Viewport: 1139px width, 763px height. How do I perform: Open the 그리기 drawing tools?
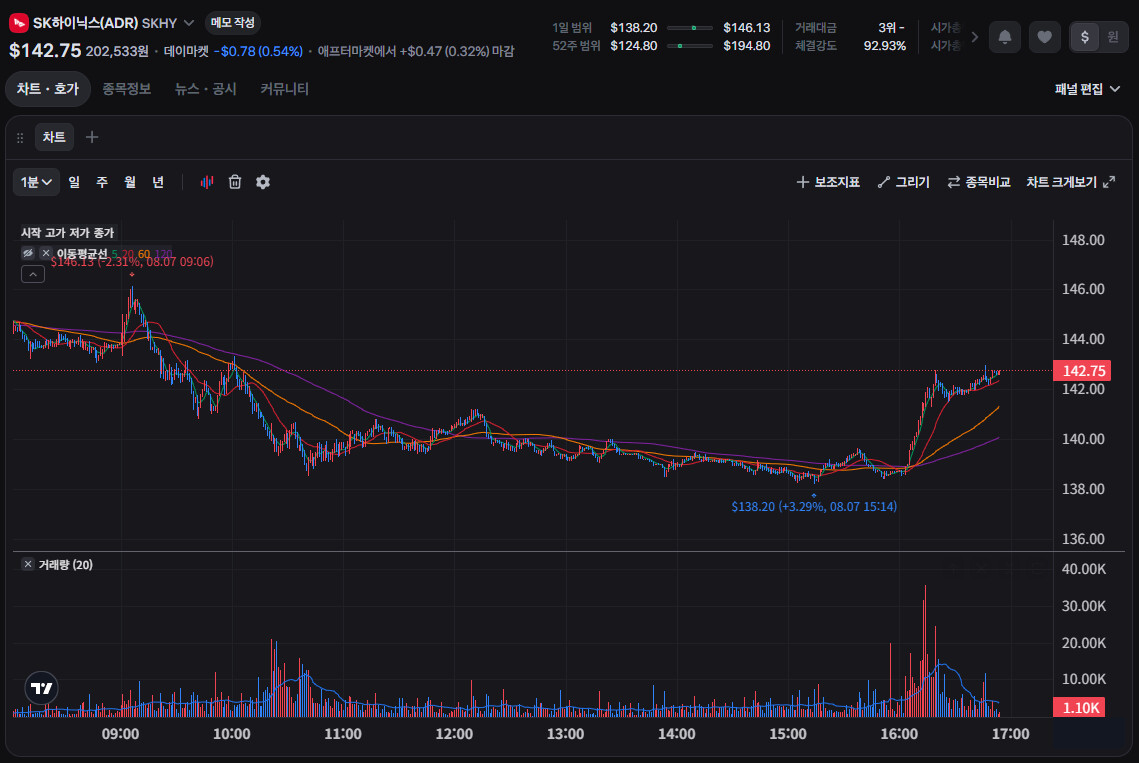[904, 182]
